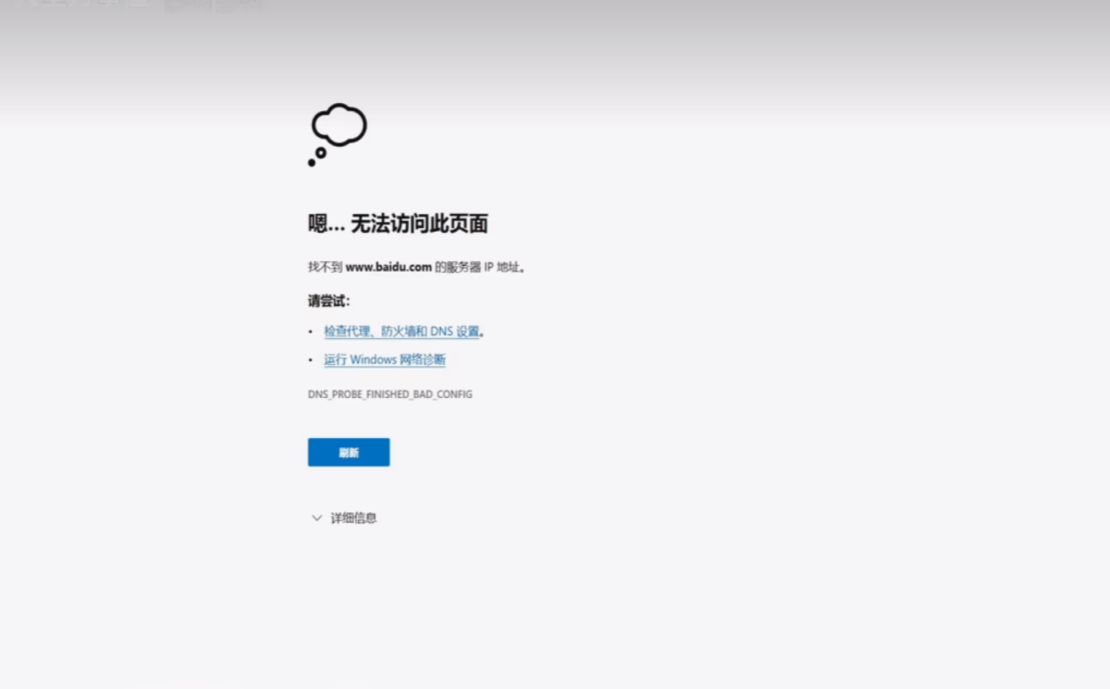Click the 嗯… 无法访问此页面 heading
Screen dimensions: 1110x689
pos(397,224)
